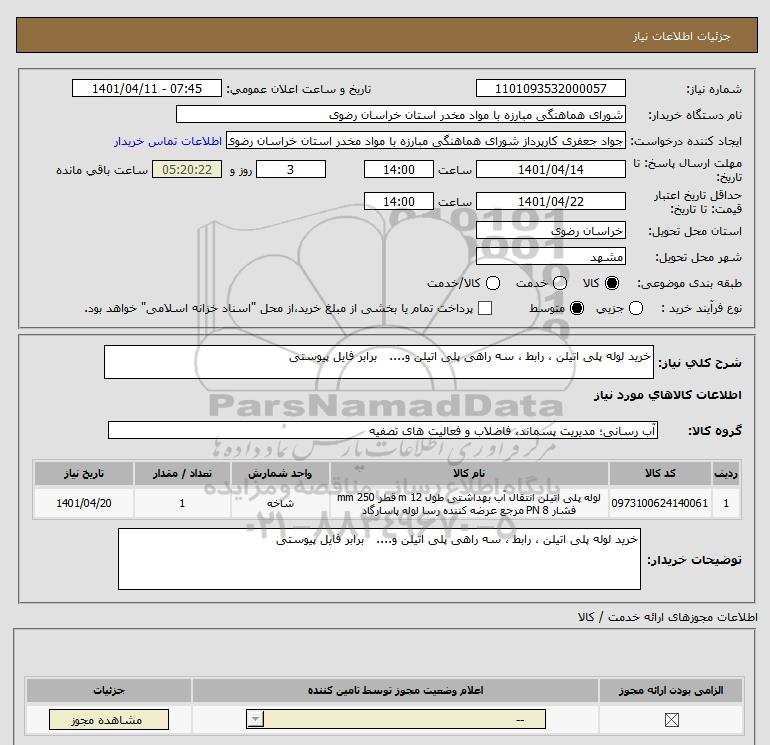
Task: Click the کد کالا column header
Action: tap(660, 473)
